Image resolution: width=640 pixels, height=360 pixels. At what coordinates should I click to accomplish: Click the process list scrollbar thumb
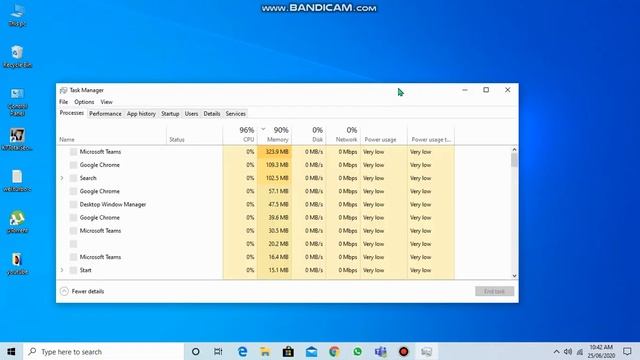pyautogui.click(x=514, y=160)
